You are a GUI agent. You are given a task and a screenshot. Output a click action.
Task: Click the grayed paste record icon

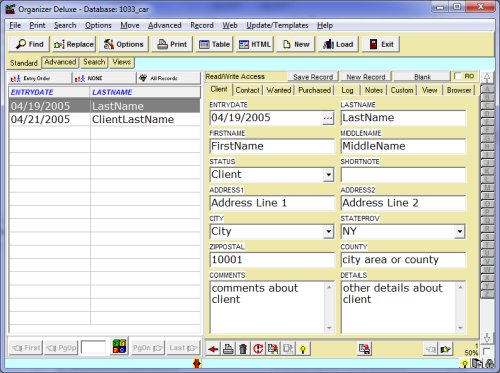click(288, 349)
